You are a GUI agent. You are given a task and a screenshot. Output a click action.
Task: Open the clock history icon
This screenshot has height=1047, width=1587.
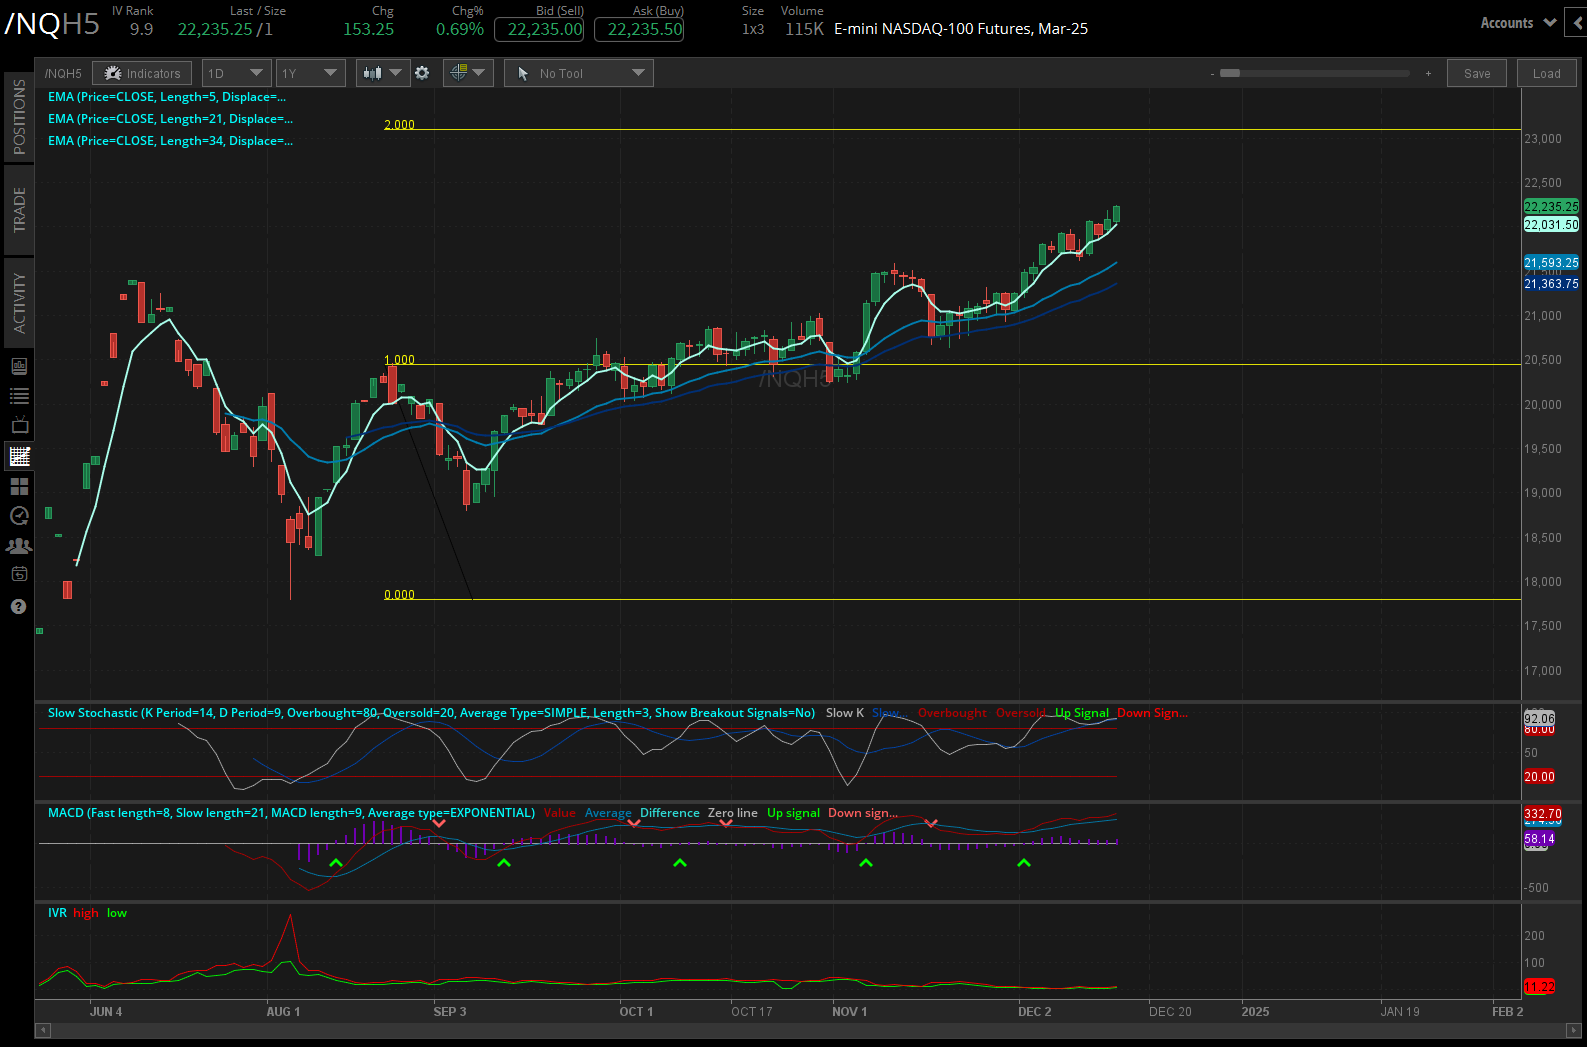(x=19, y=515)
